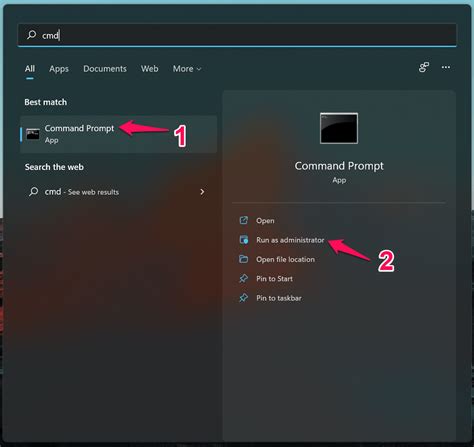Screen dimensions: 474x447
Task: Click magnifier icon beside cmd web result
Action: pyautogui.click(x=33, y=191)
